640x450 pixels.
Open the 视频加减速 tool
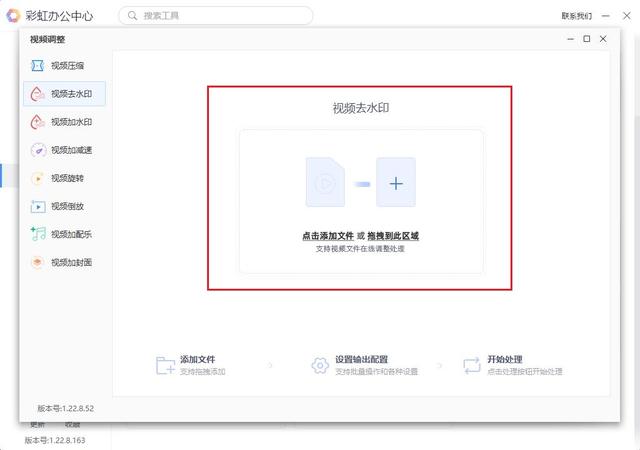64,150
